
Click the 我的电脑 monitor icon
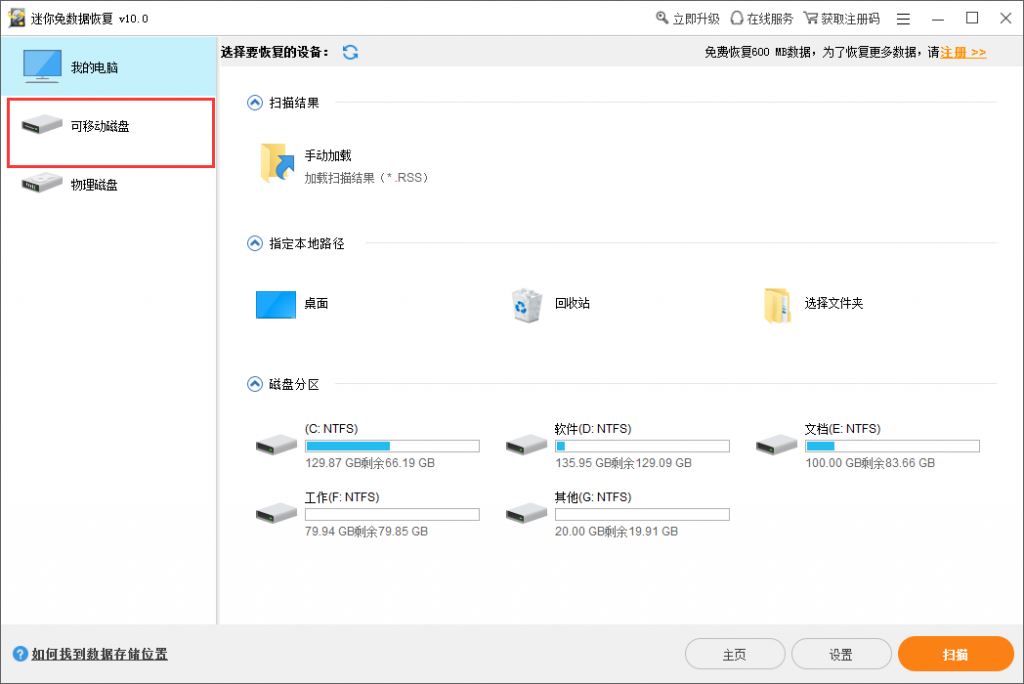click(42, 66)
